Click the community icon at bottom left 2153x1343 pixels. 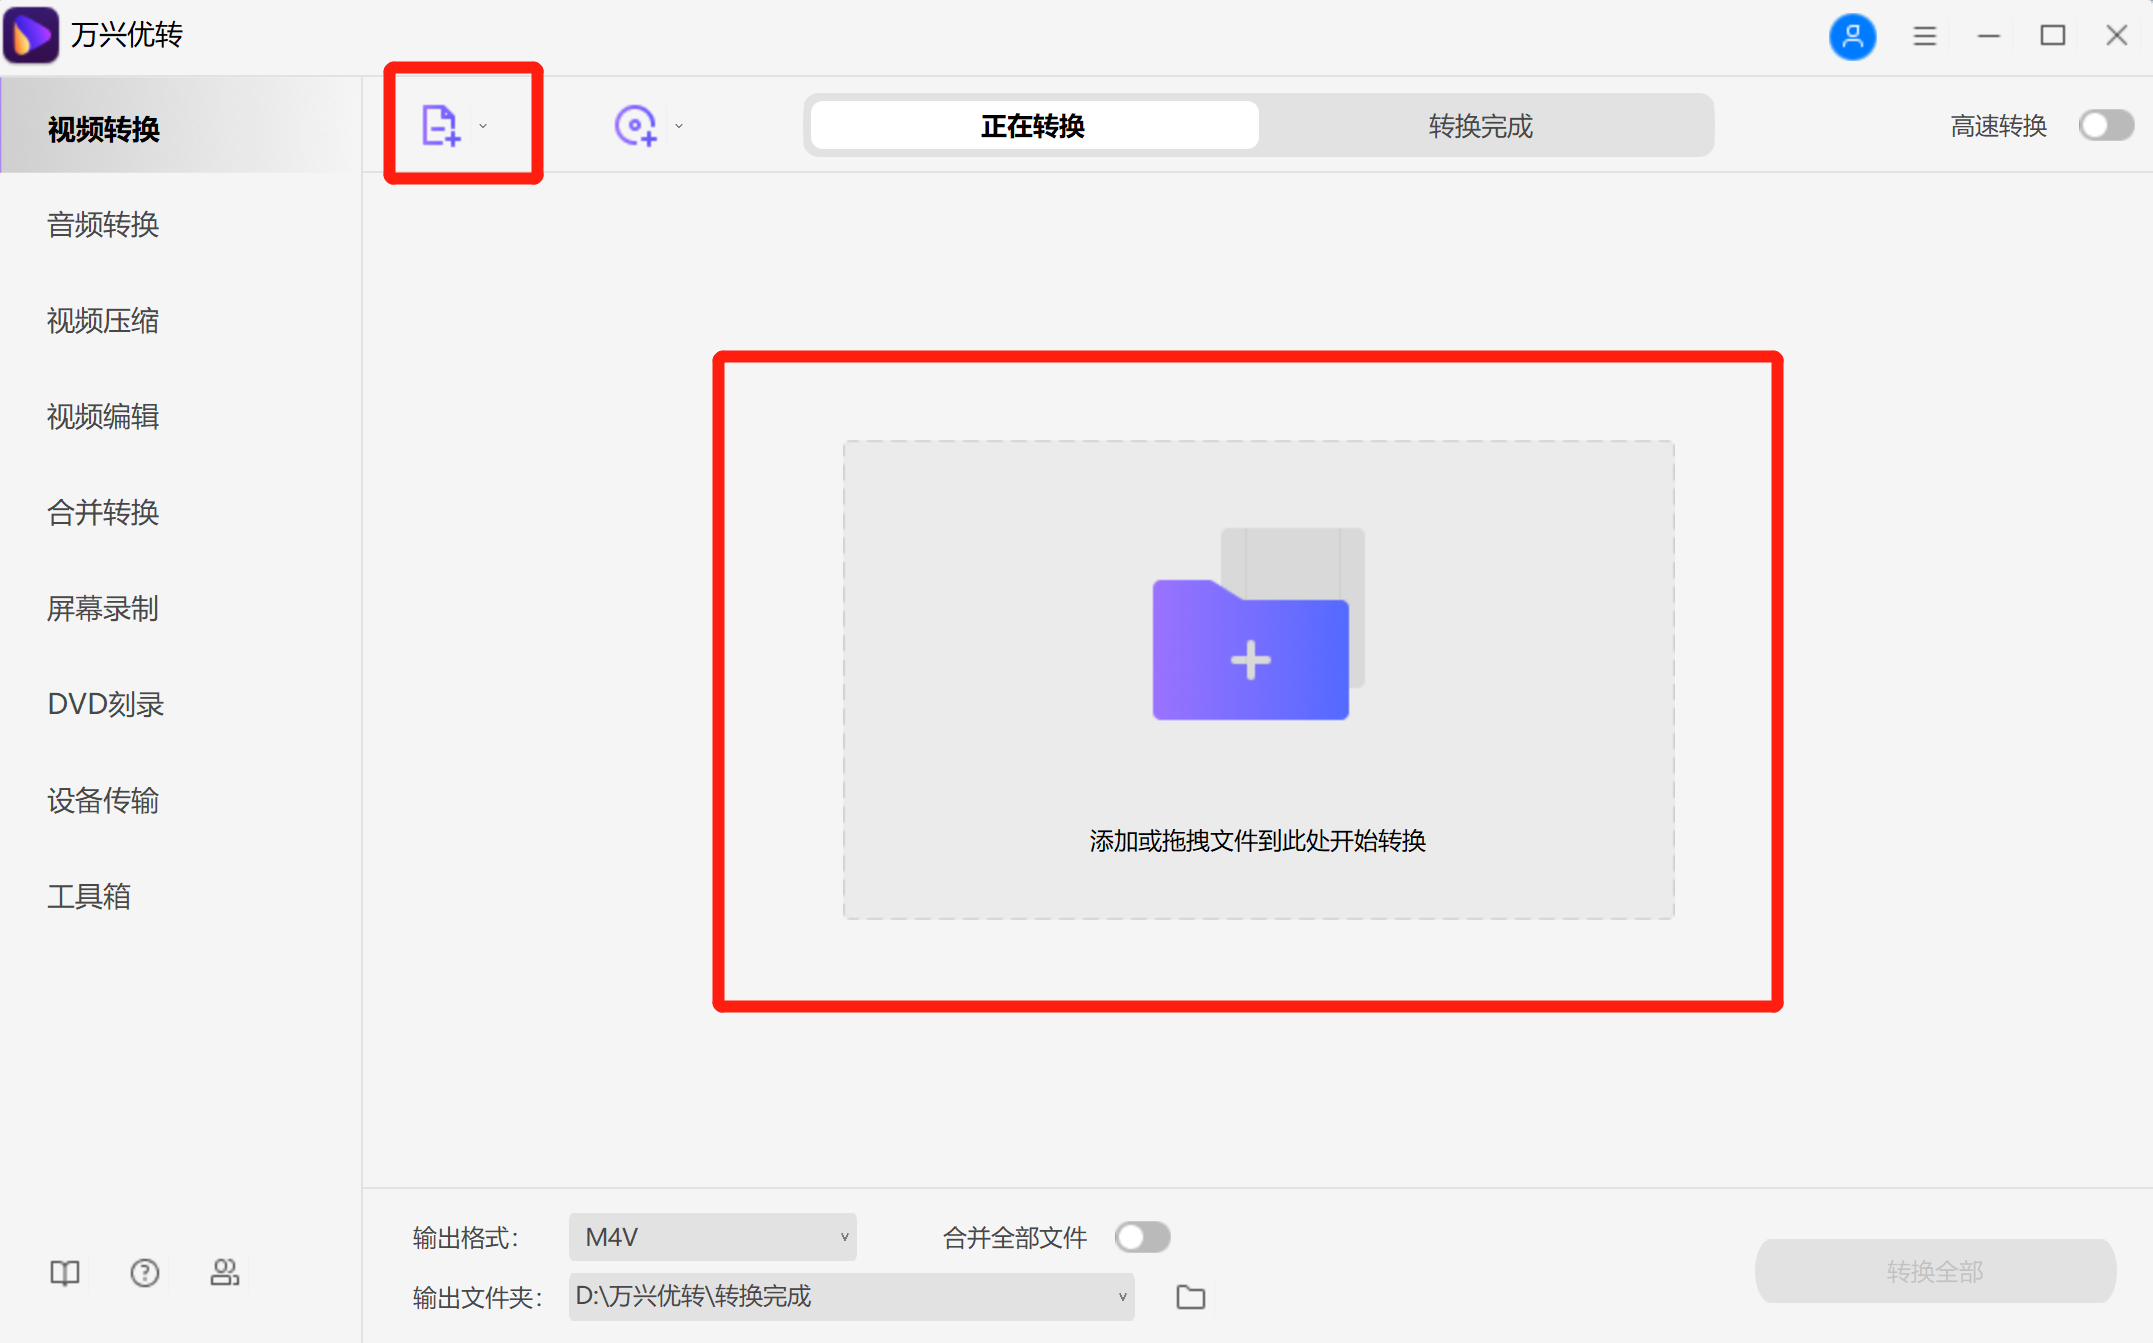[225, 1272]
